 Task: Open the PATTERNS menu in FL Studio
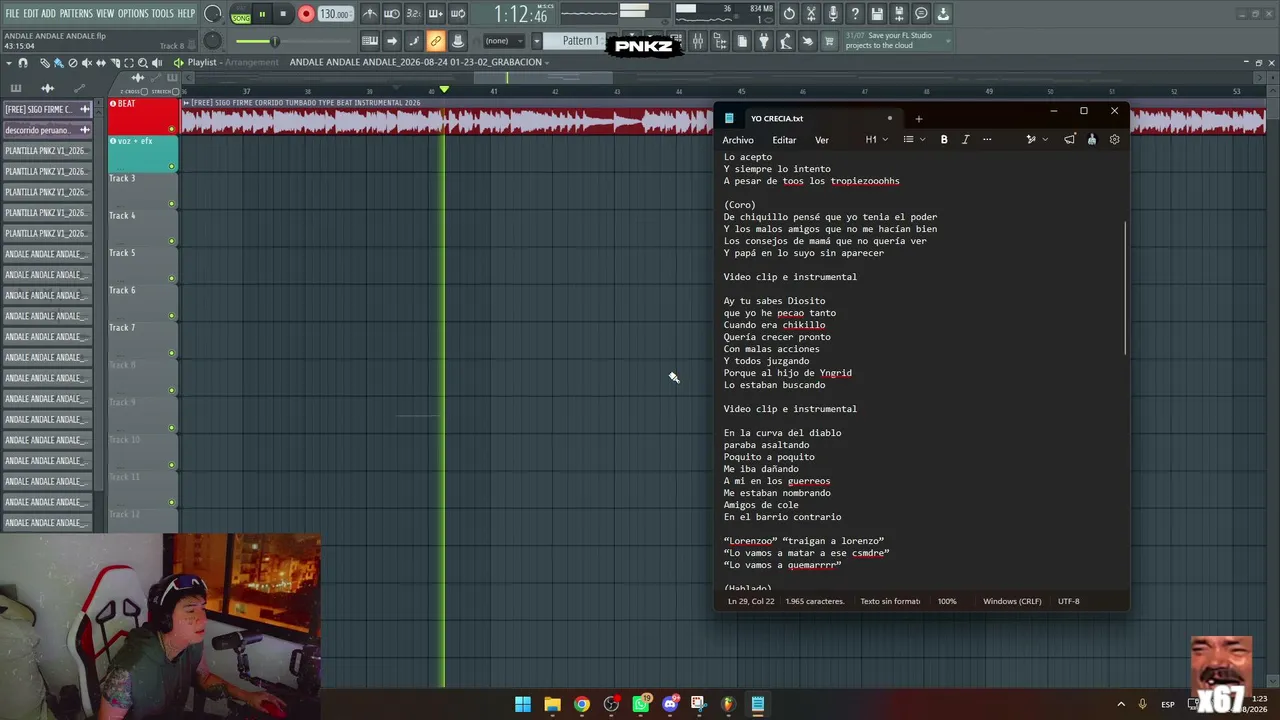tap(76, 14)
